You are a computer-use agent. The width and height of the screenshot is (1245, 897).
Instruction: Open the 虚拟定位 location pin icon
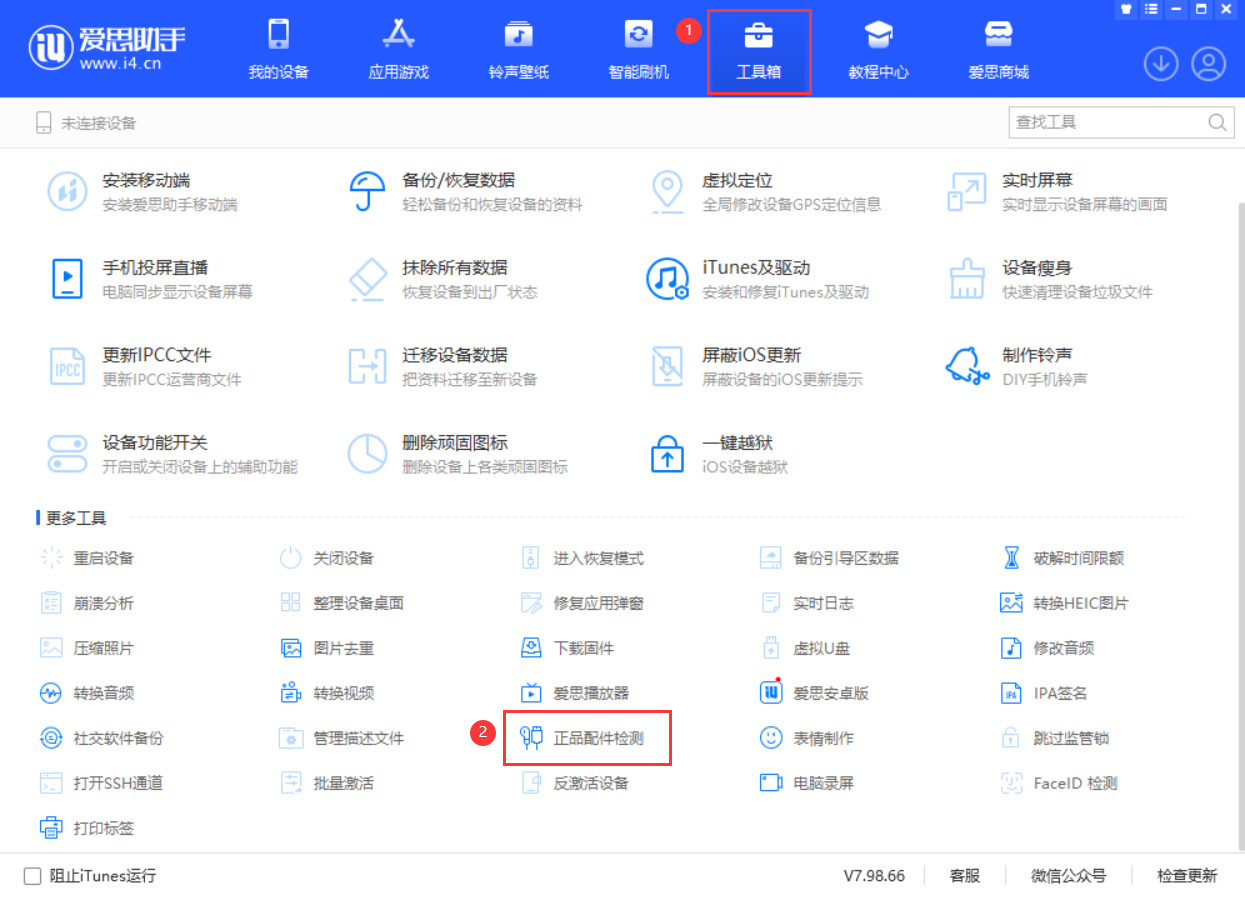[x=667, y=191]
